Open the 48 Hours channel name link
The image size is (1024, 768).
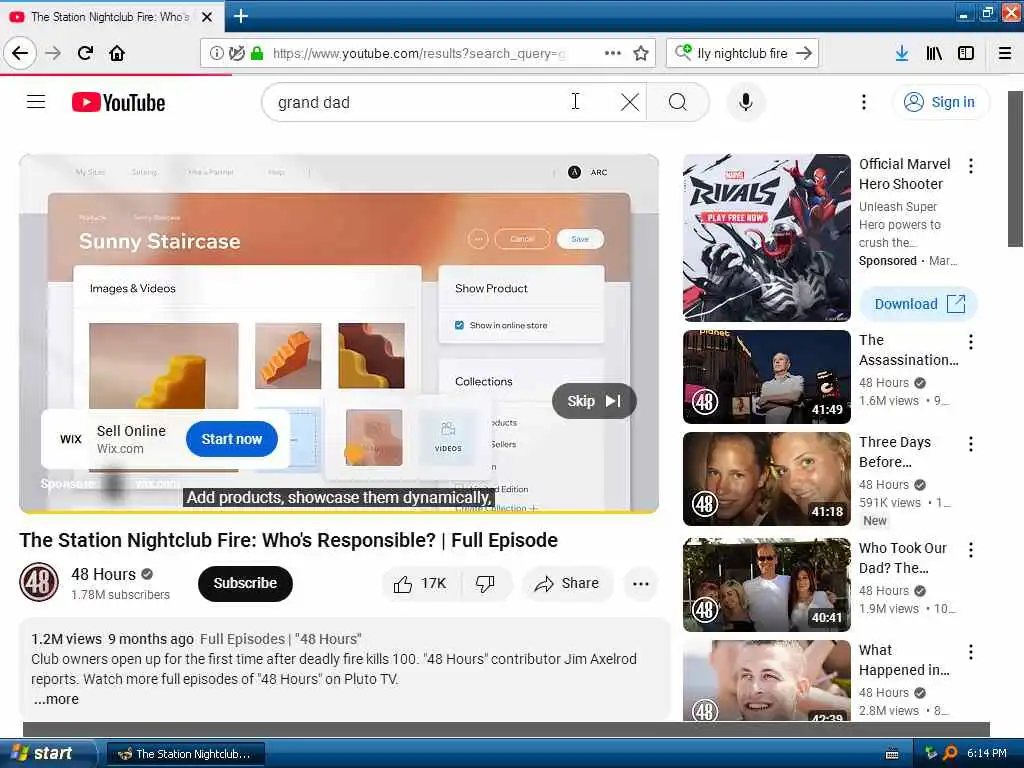click(x=103, y=574)
